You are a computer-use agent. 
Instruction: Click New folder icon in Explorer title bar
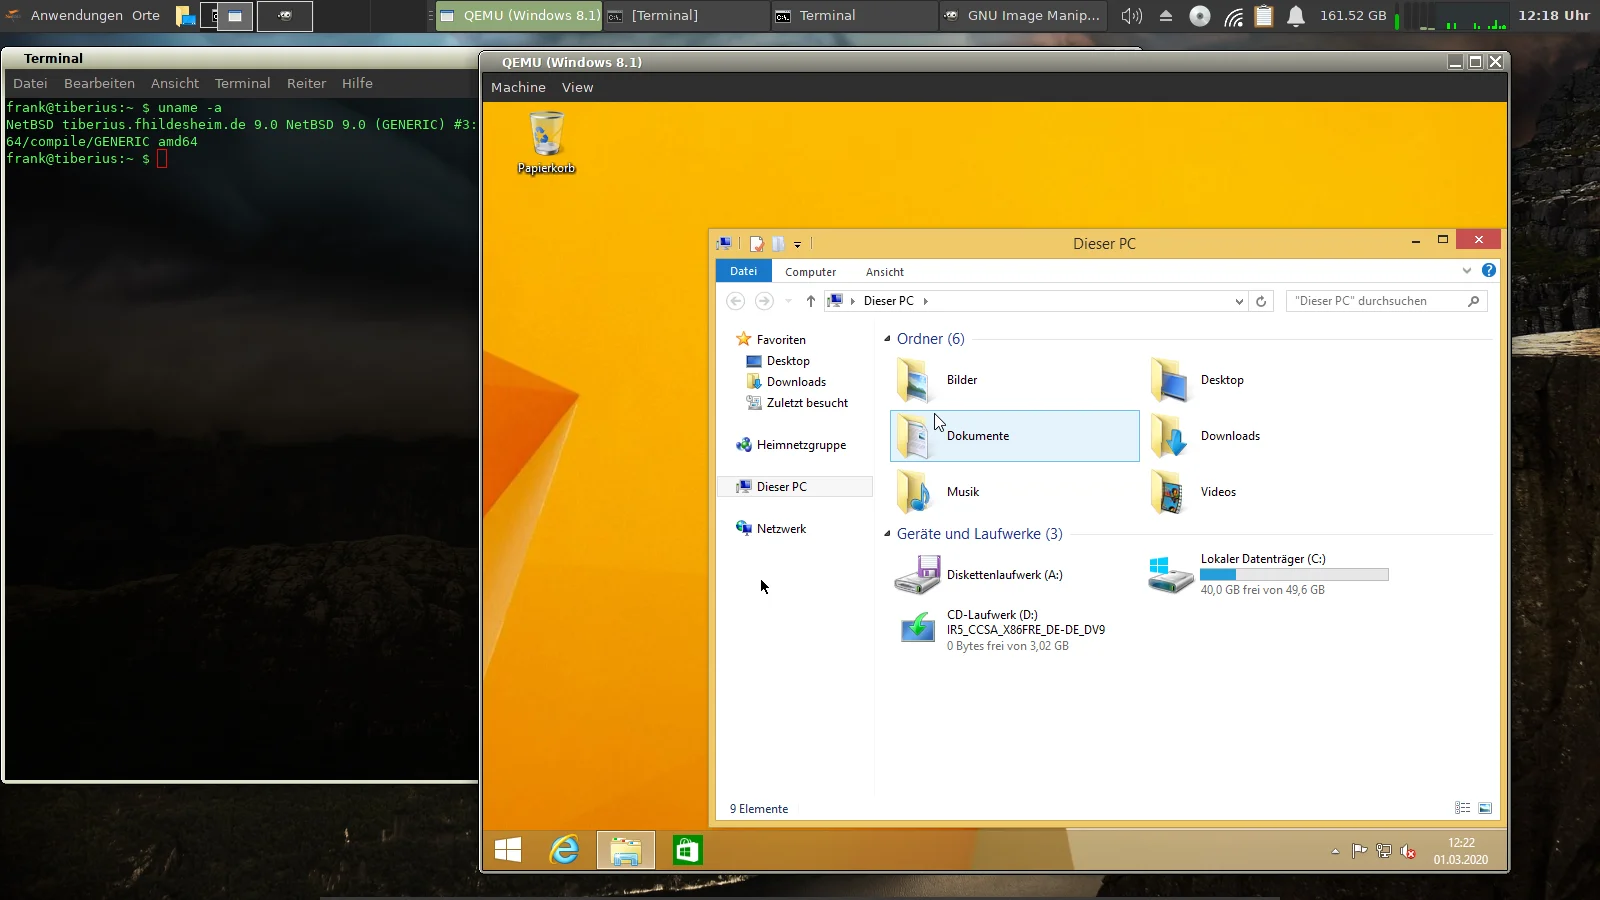778,244
